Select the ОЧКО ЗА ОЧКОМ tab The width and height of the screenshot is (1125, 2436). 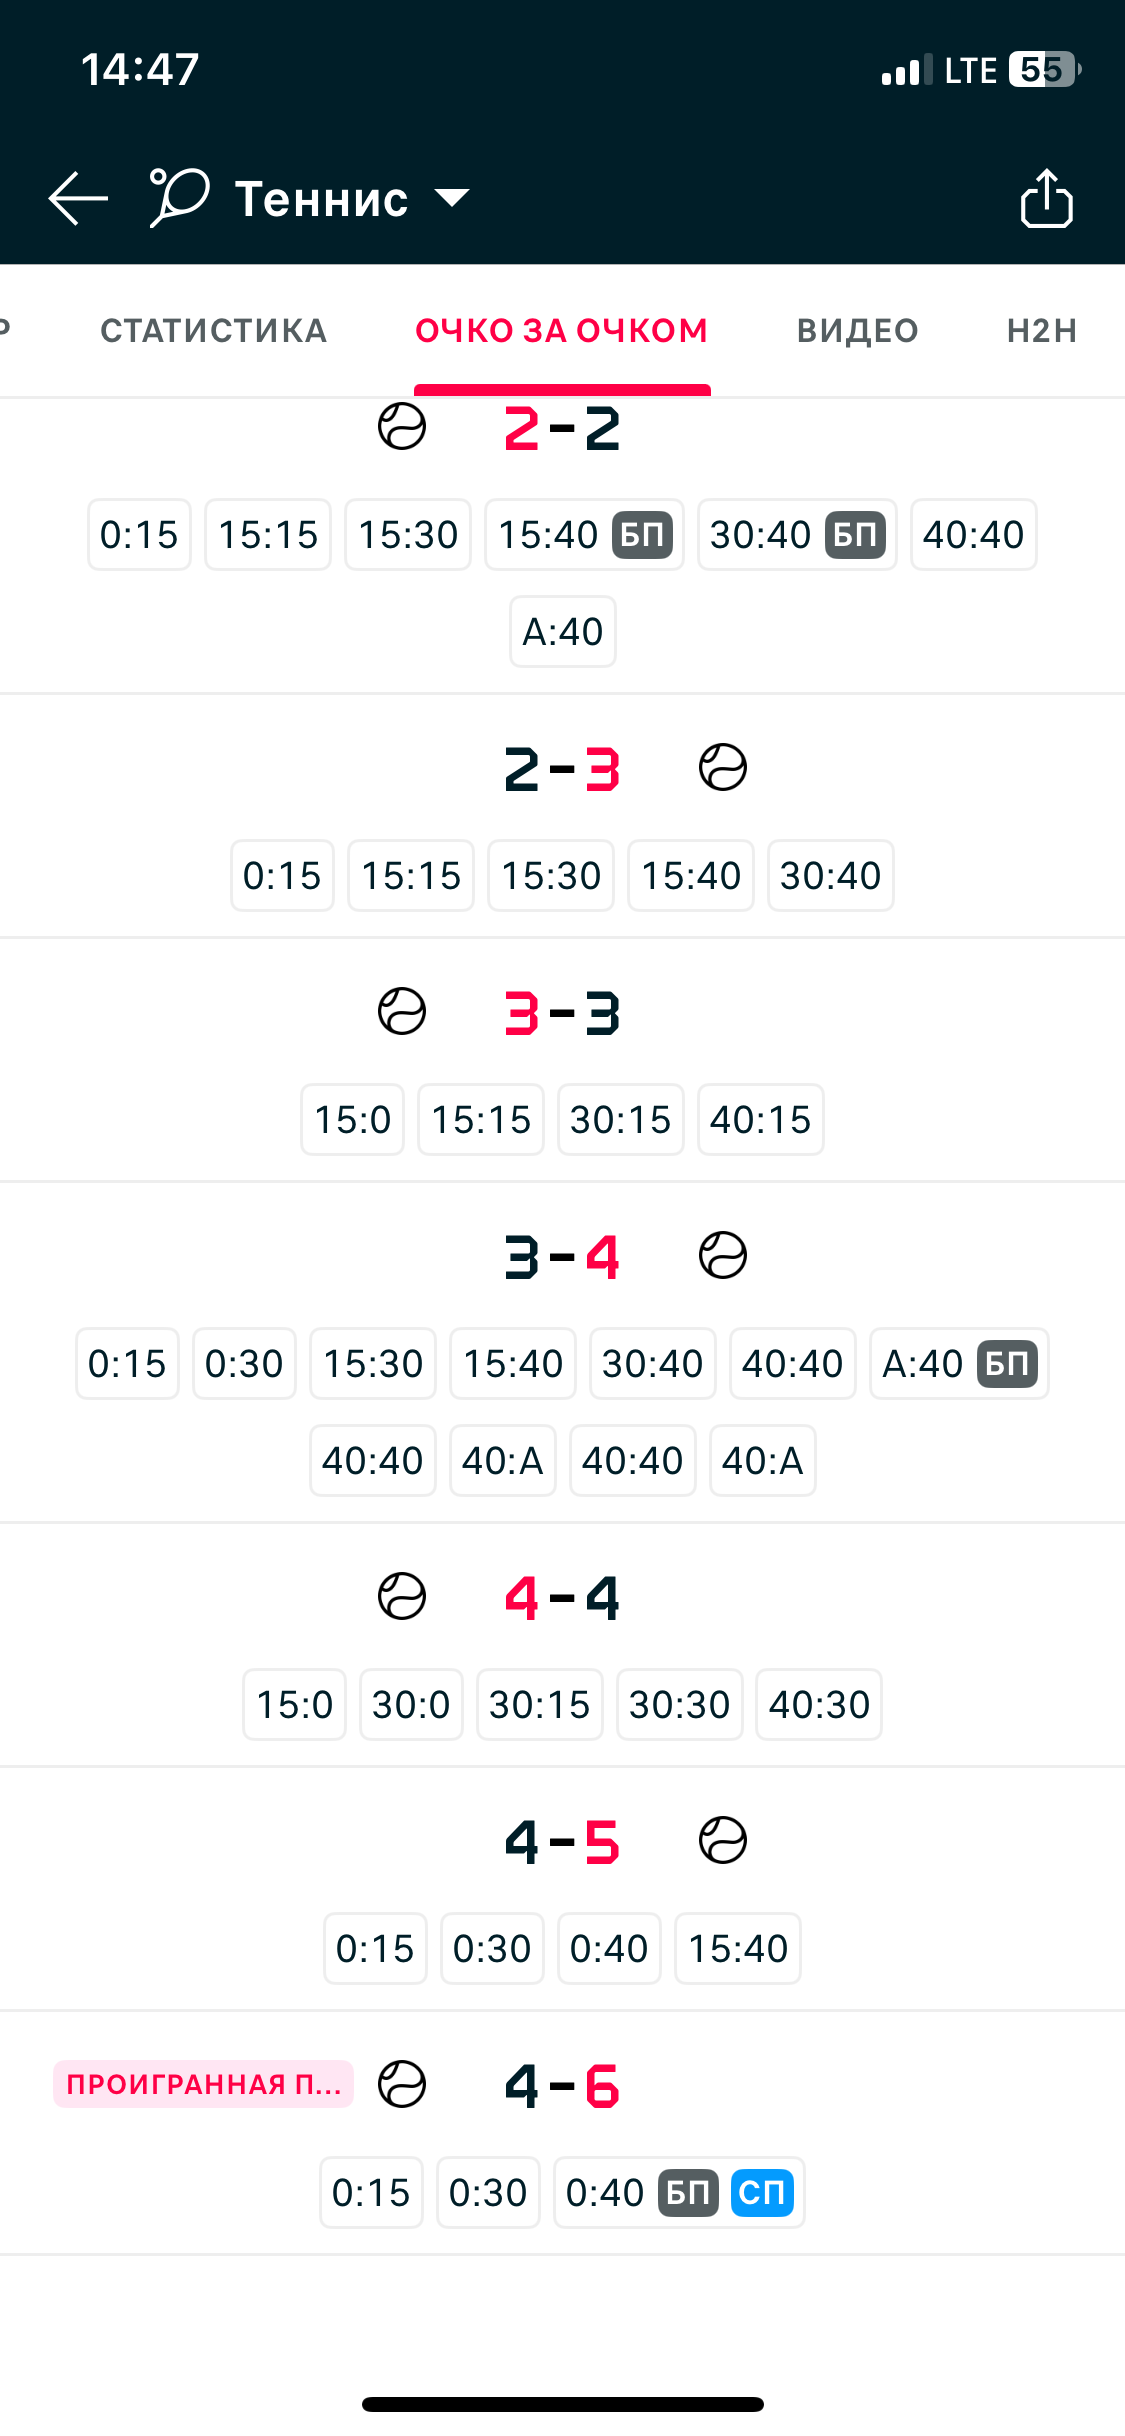coord(561,331)
